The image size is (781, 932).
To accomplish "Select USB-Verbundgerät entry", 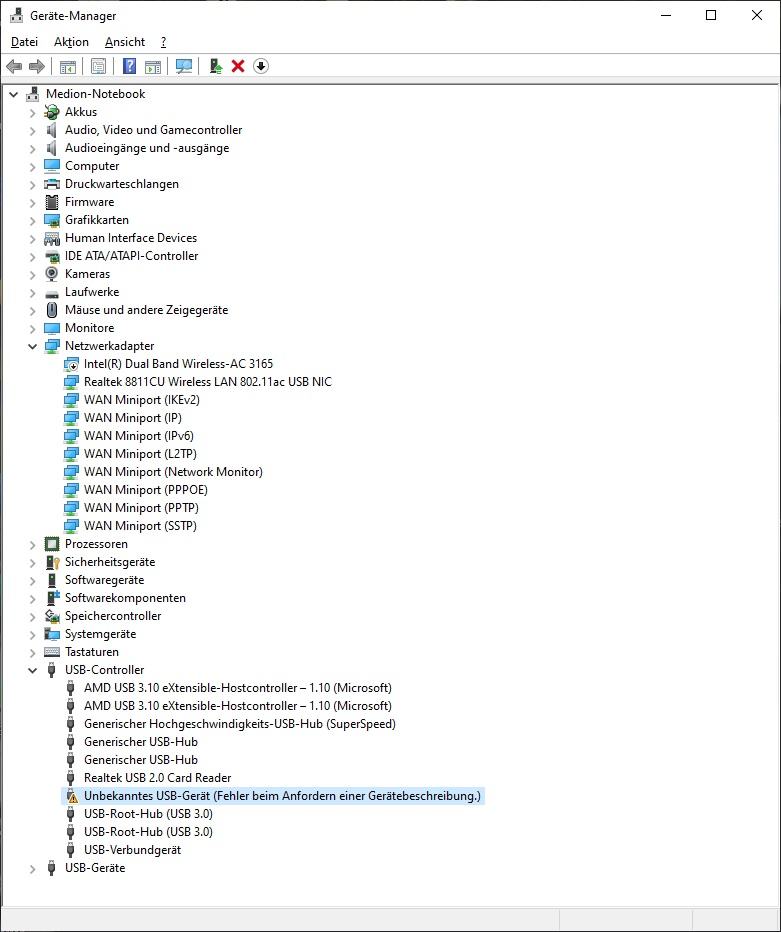I will point(133,850).
